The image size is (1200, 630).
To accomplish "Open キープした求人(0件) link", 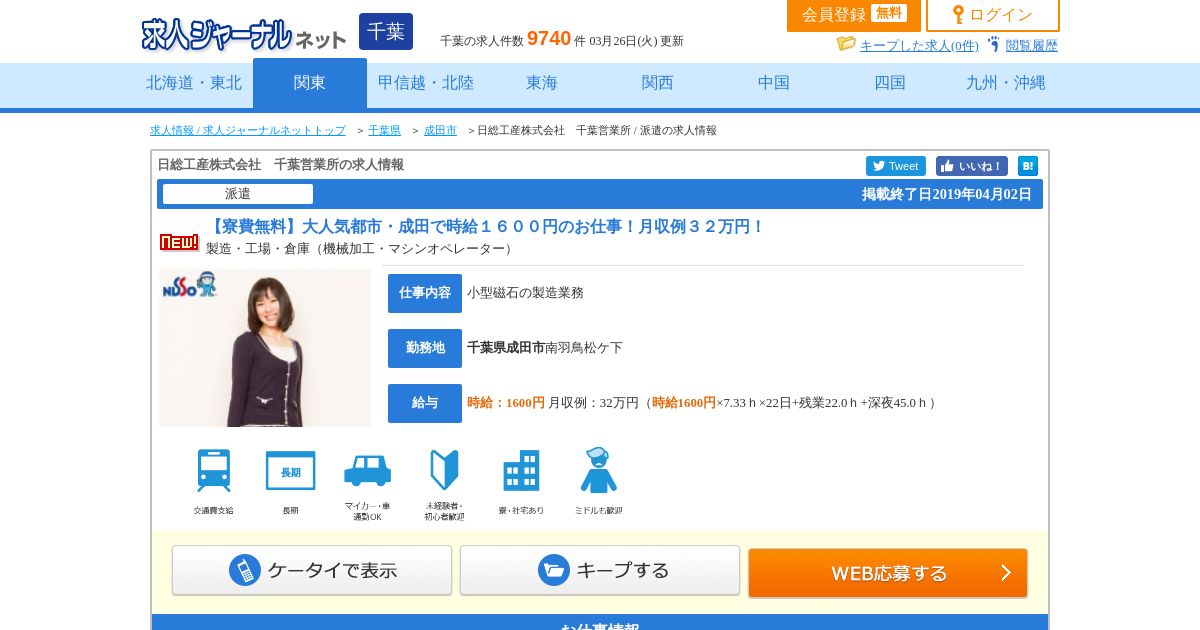I will click(x=919, y=45).
